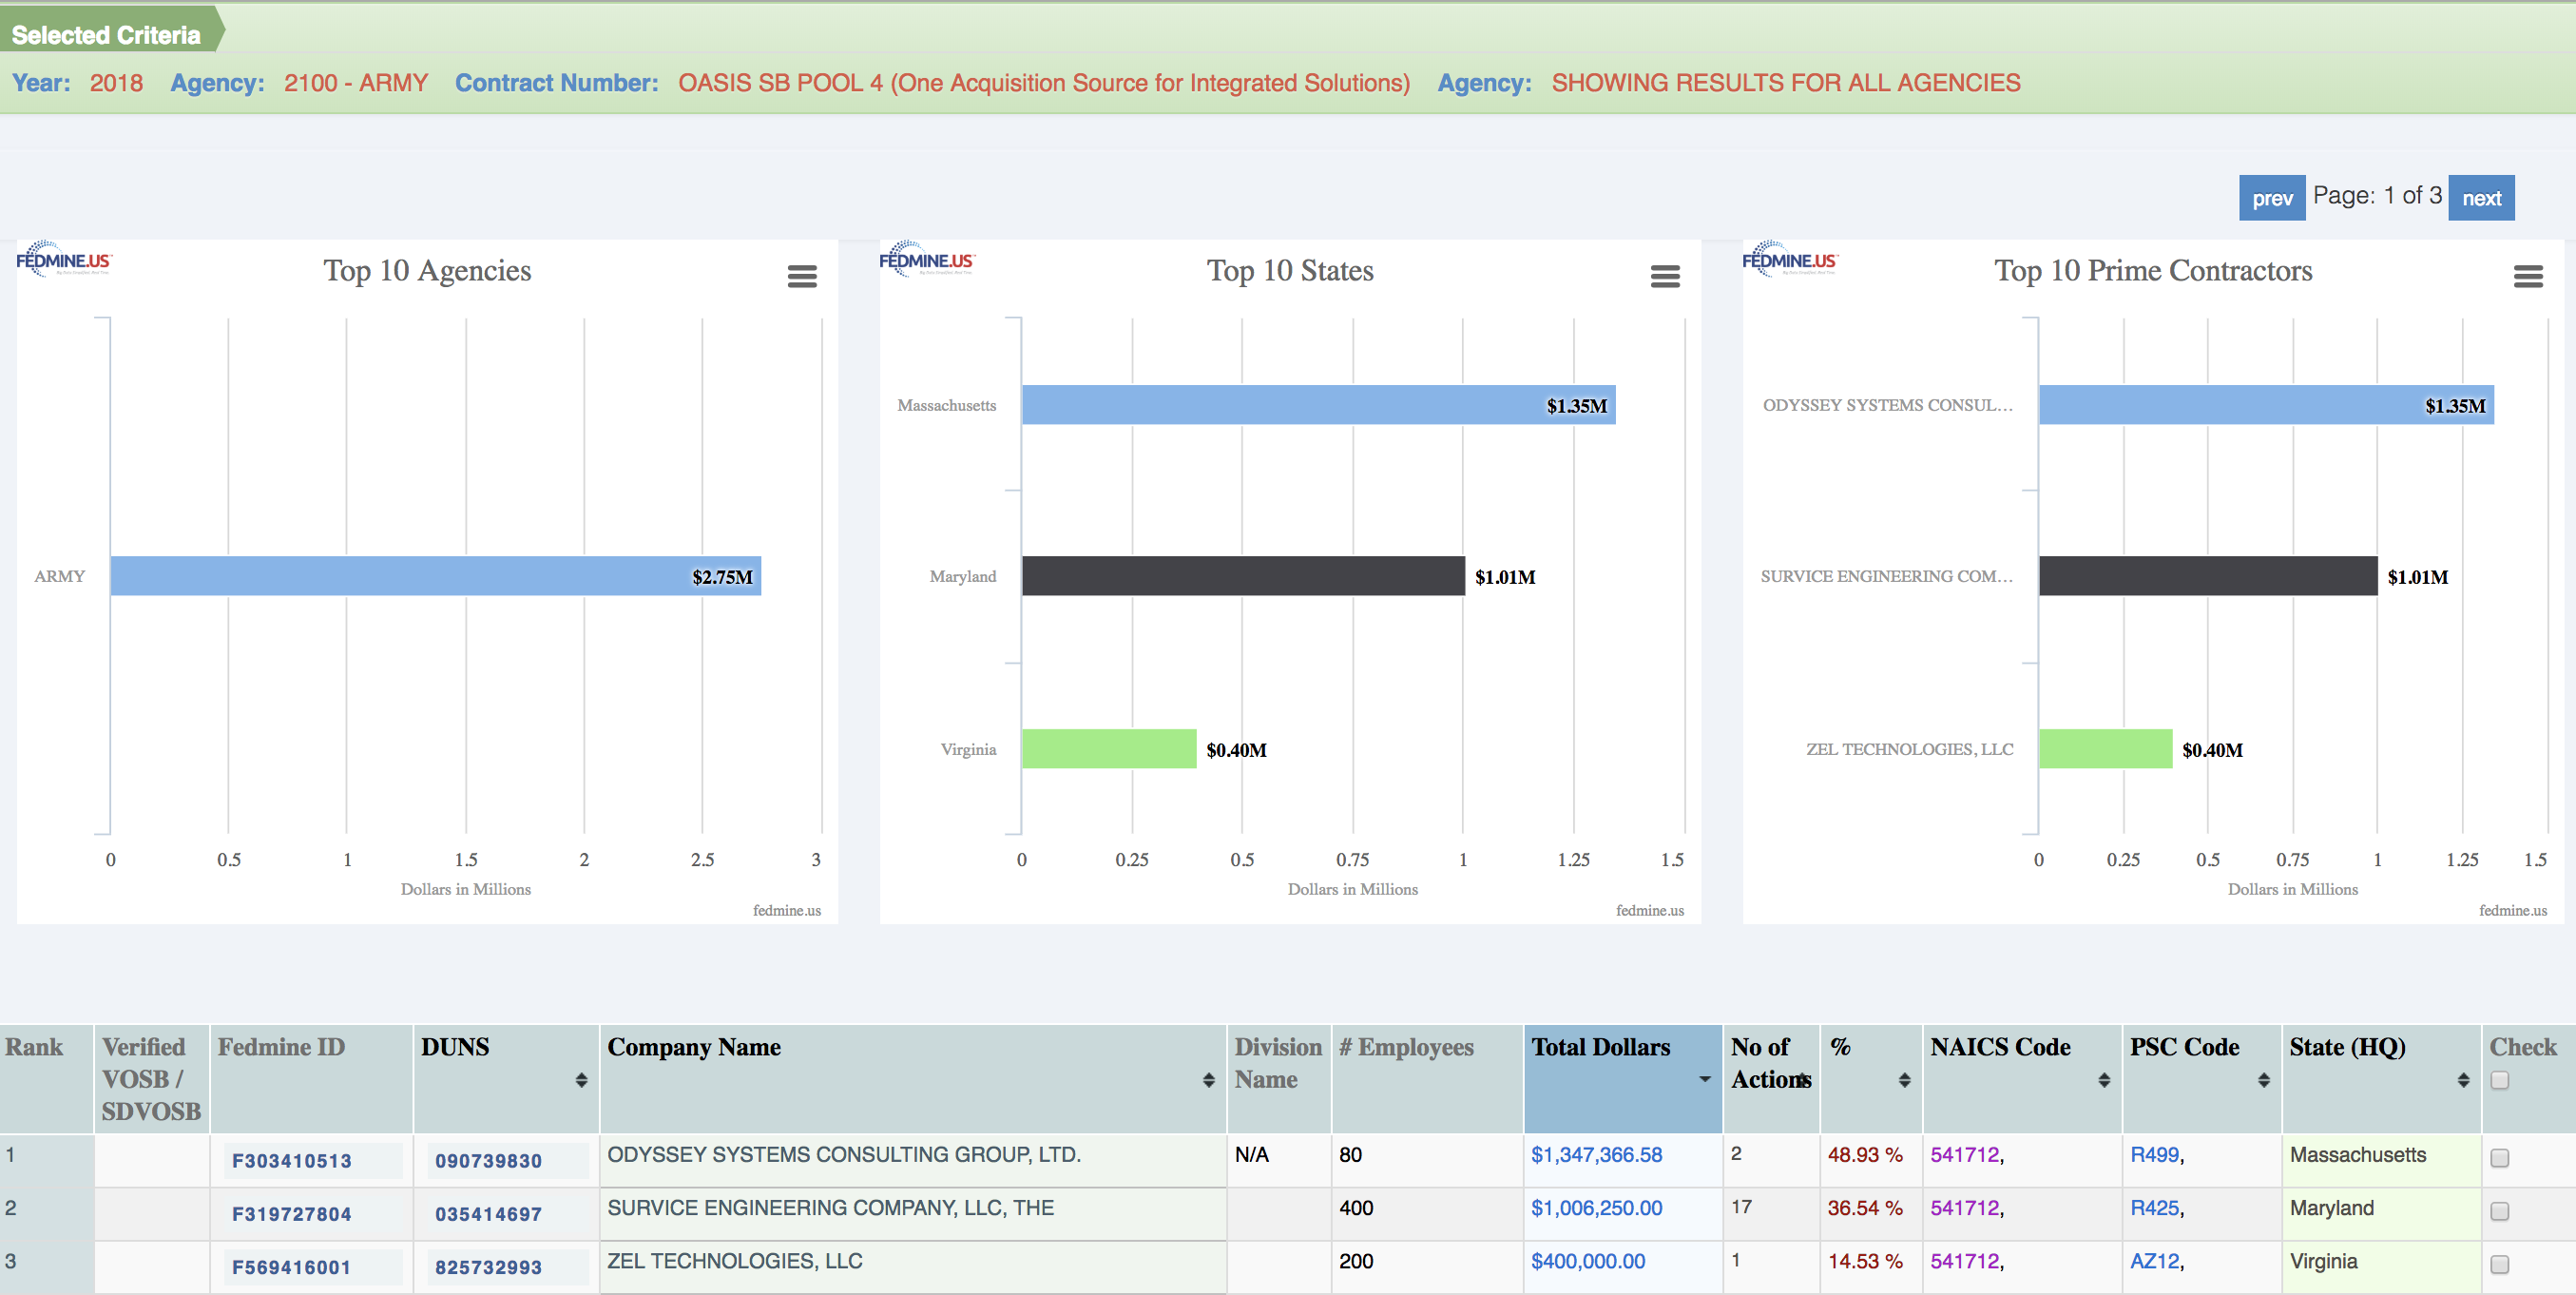Sort by percentage column arrows
The image size is (2576, 1295).
(1904, 1080)
